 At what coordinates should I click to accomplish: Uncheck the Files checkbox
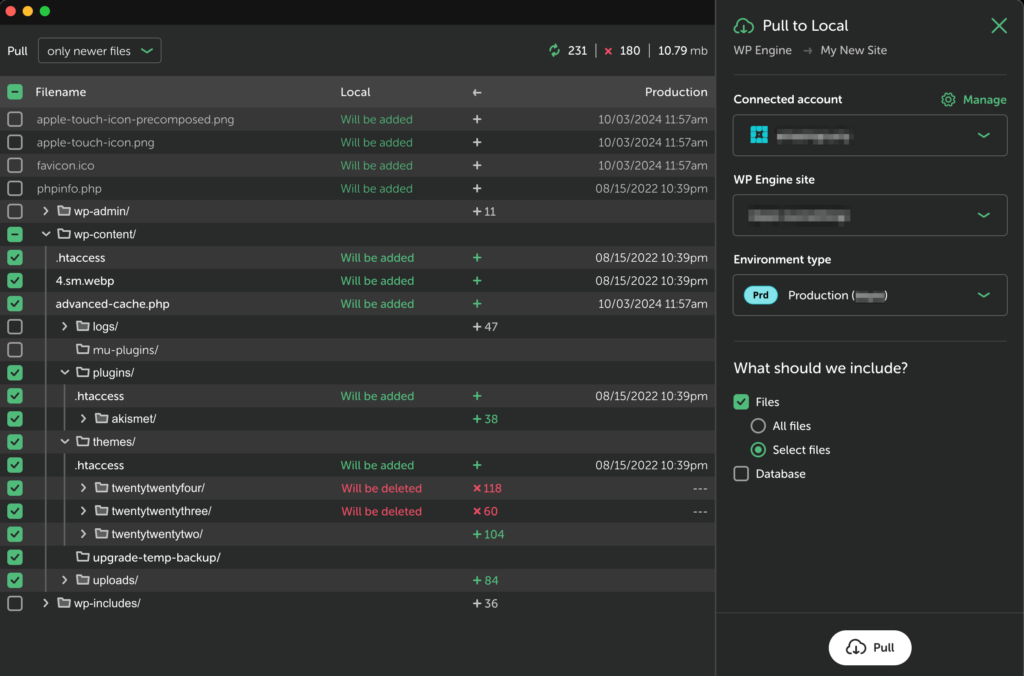pos(741,402)
